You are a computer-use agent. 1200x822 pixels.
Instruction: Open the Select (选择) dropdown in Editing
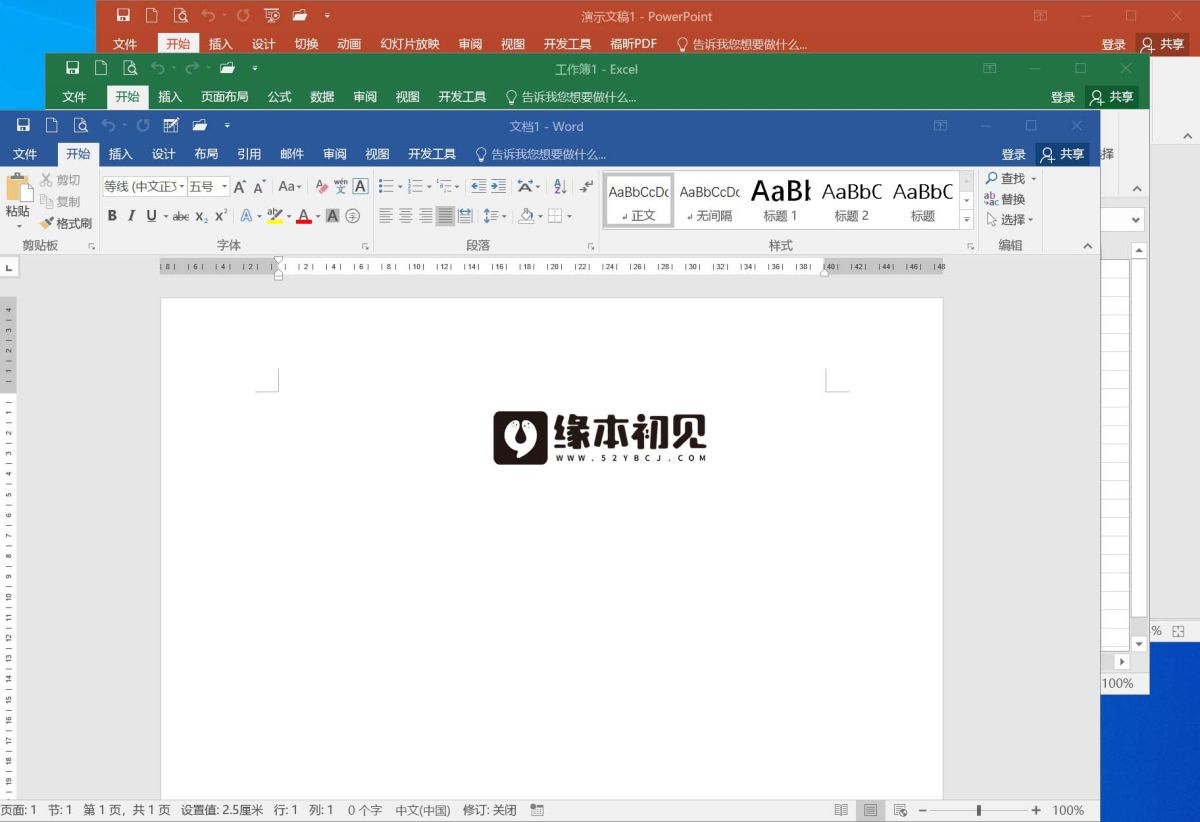point(1010,219)
